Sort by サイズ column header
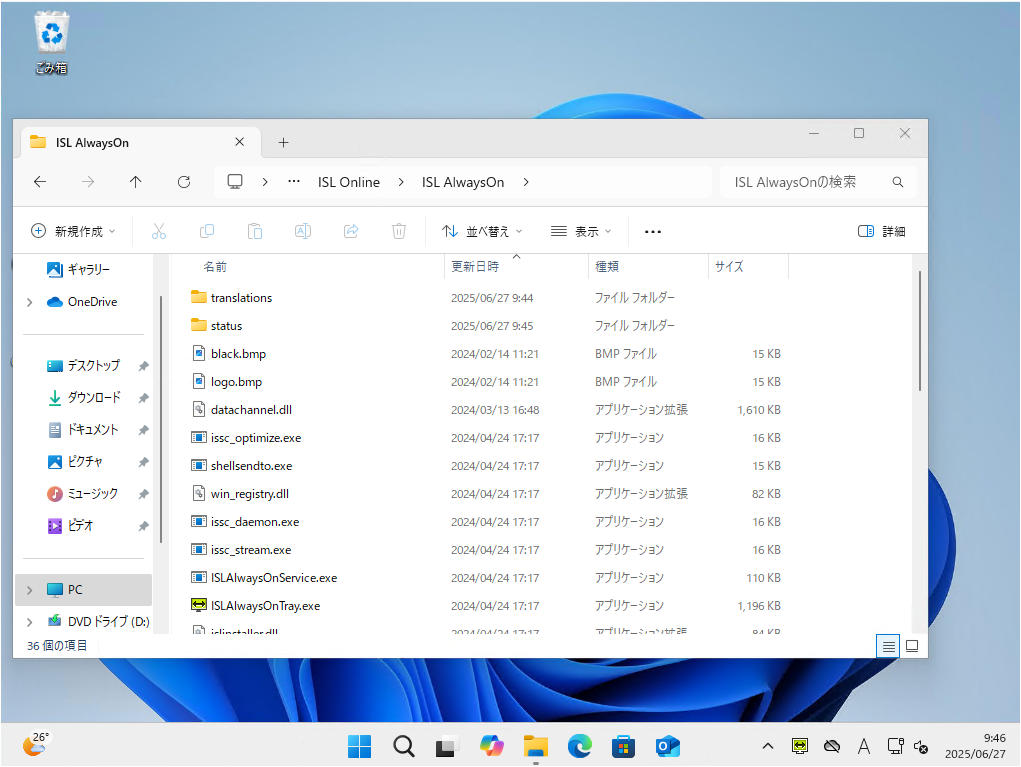1021x767 pixels. (x=729, y=266)
